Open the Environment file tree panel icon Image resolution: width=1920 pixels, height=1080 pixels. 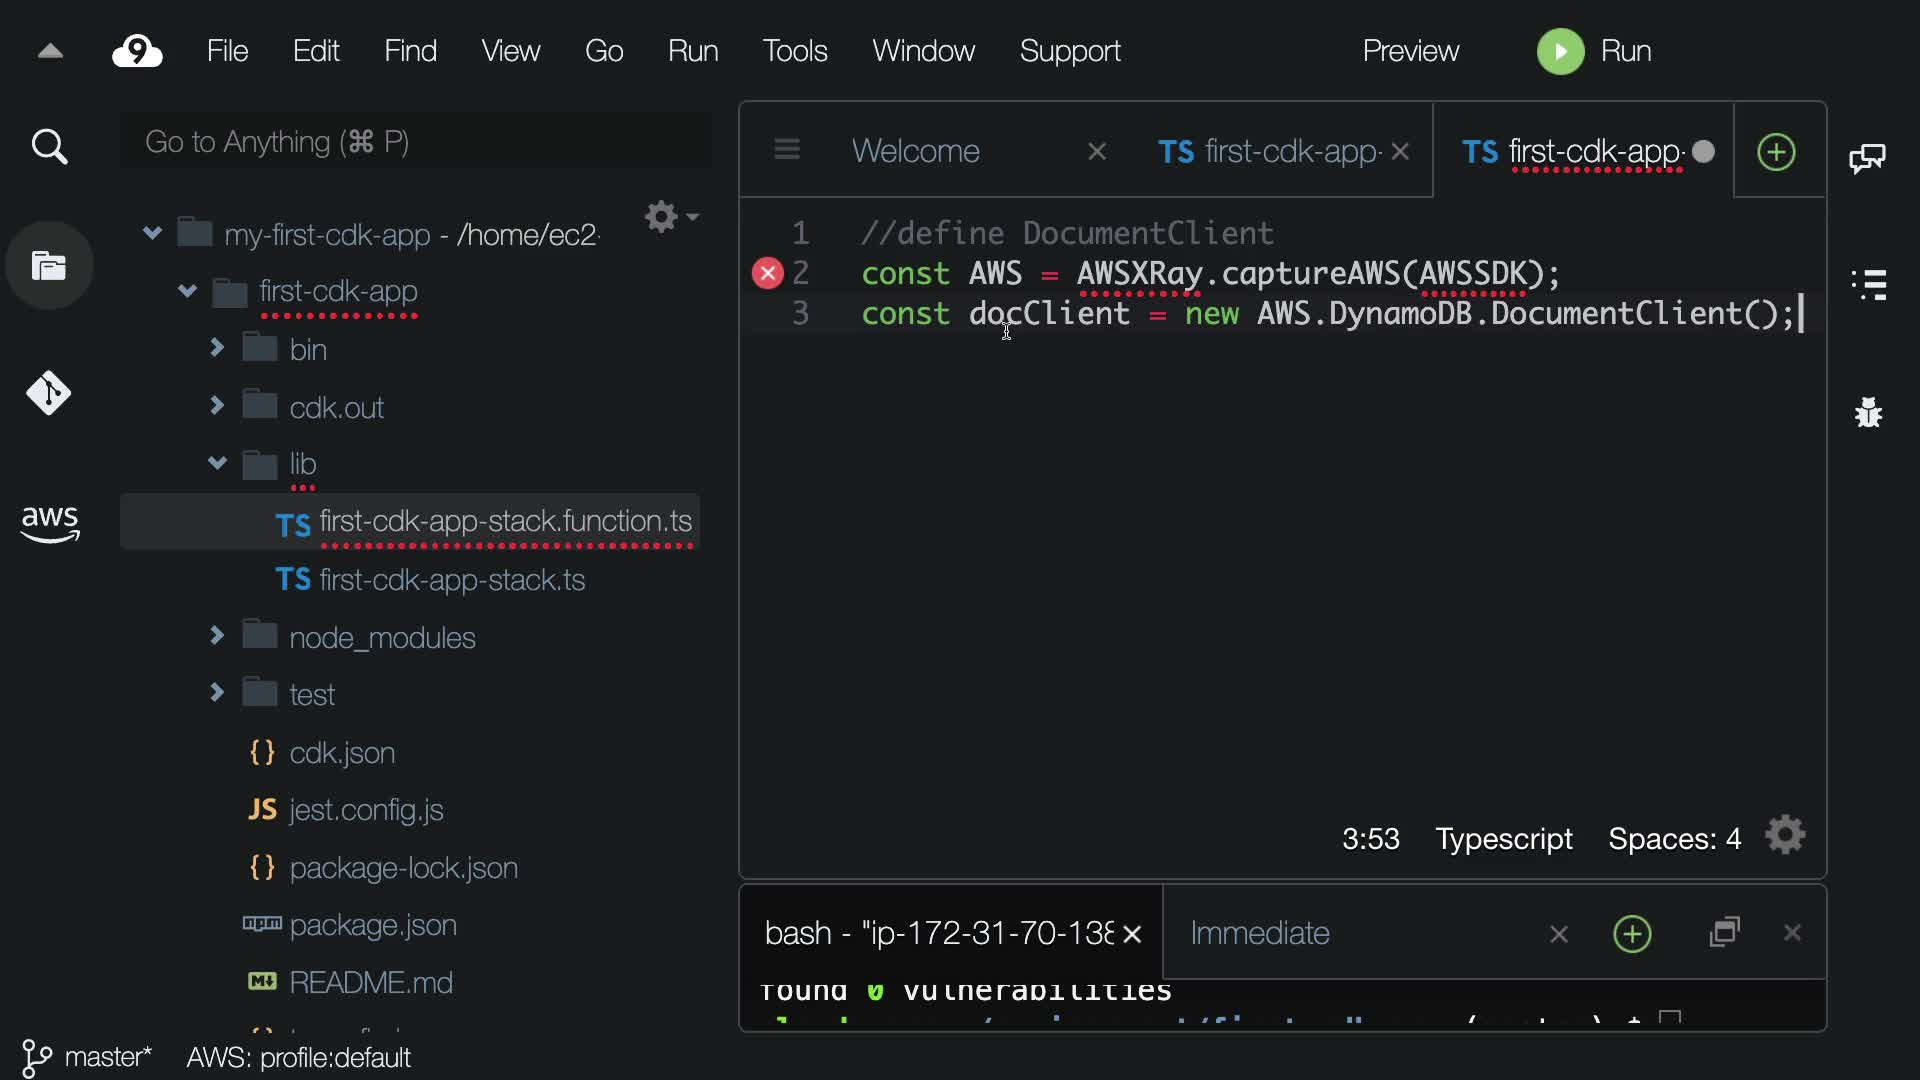pyautogui.click(x=49, y=266)
